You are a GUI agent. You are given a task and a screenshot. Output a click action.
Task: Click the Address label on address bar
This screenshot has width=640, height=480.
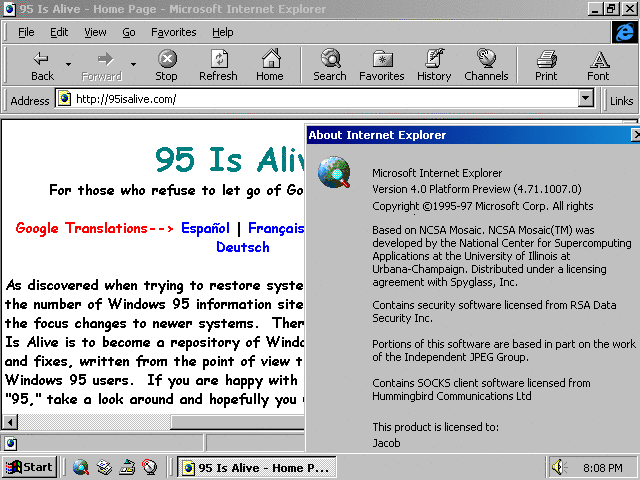point(30,100)
